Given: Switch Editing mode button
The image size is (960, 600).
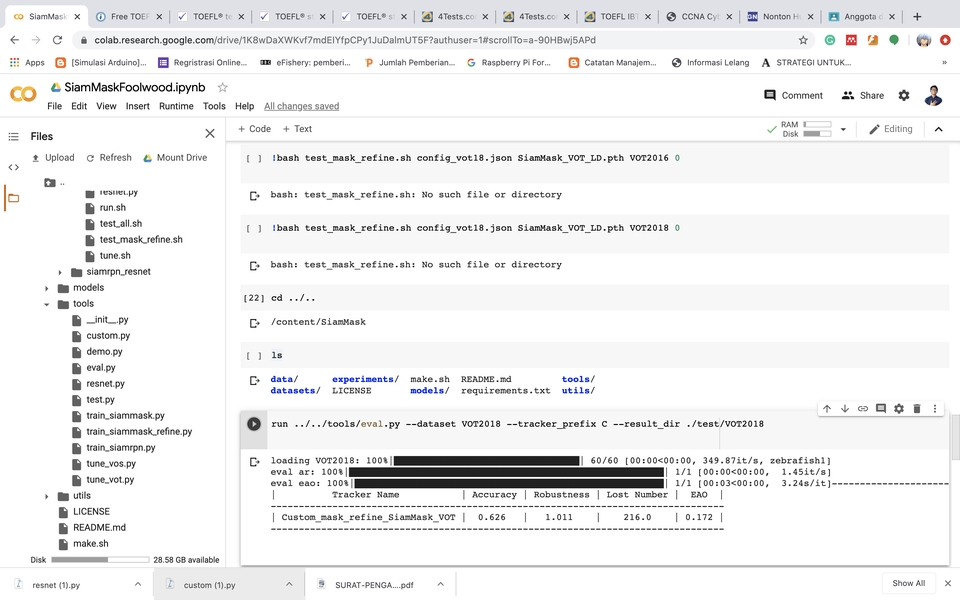Looking at the screenshot, I should pyautogui.click(x=891, y=129).
